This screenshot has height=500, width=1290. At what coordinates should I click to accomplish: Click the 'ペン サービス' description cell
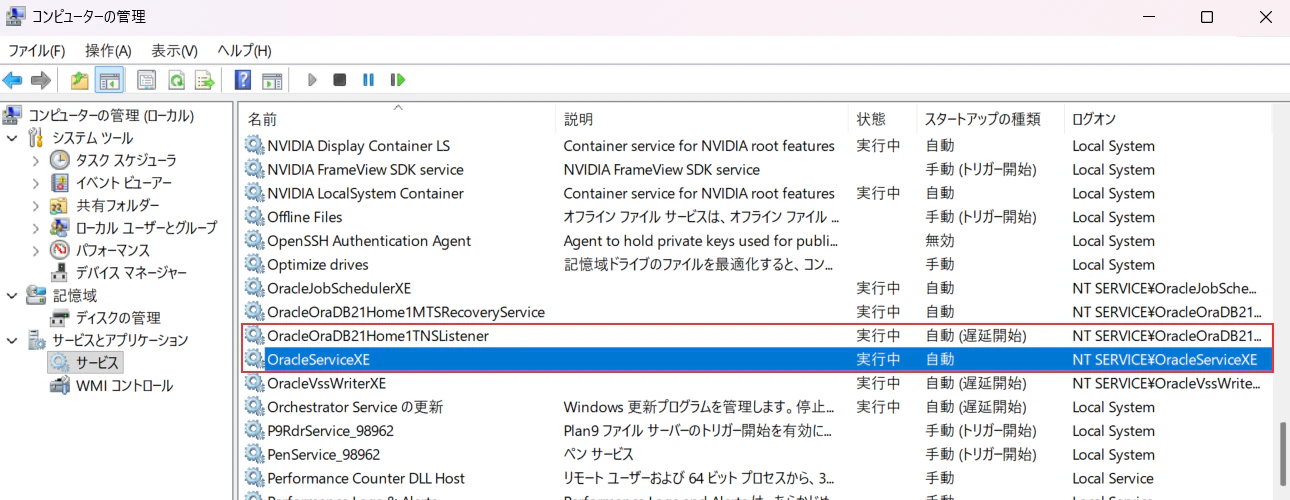tap(598, 455)
